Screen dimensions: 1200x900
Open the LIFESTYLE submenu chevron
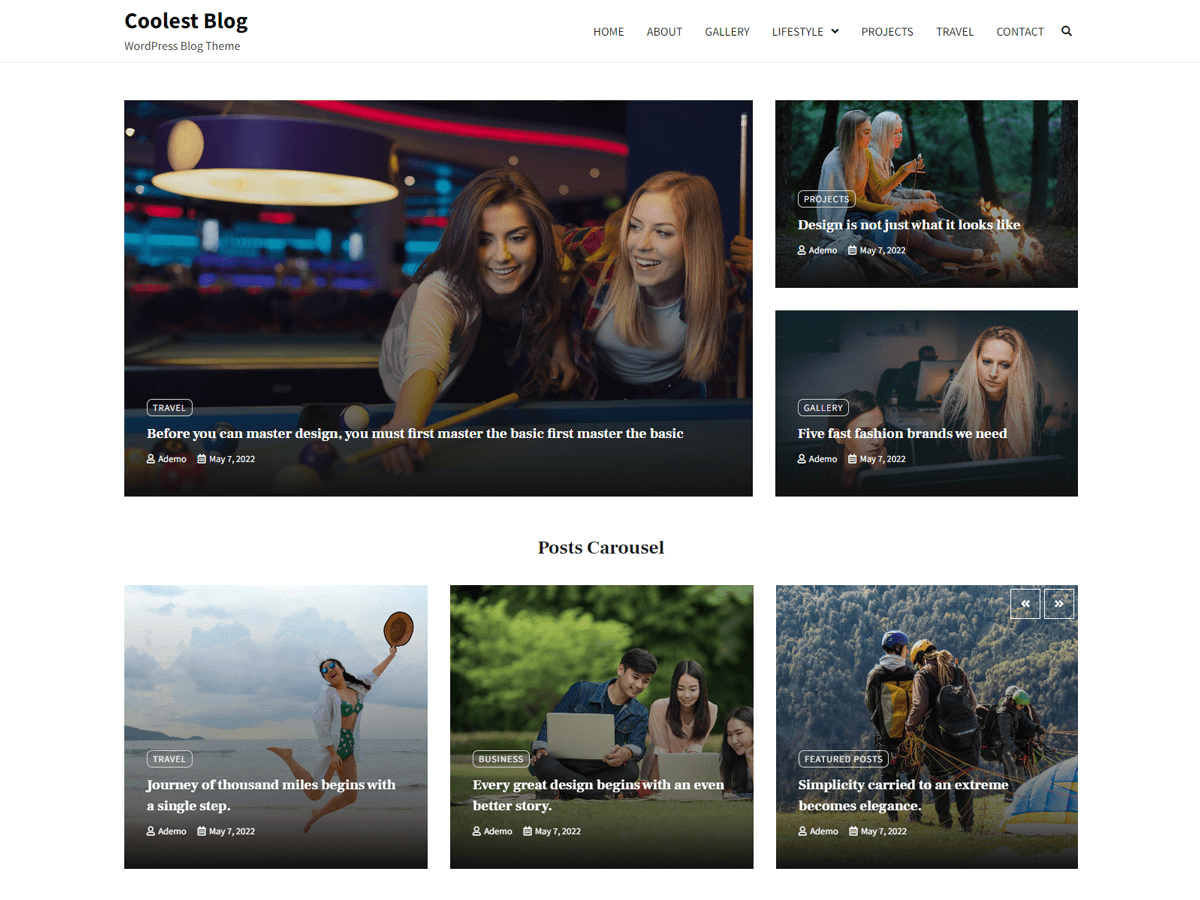pos(834,31)
